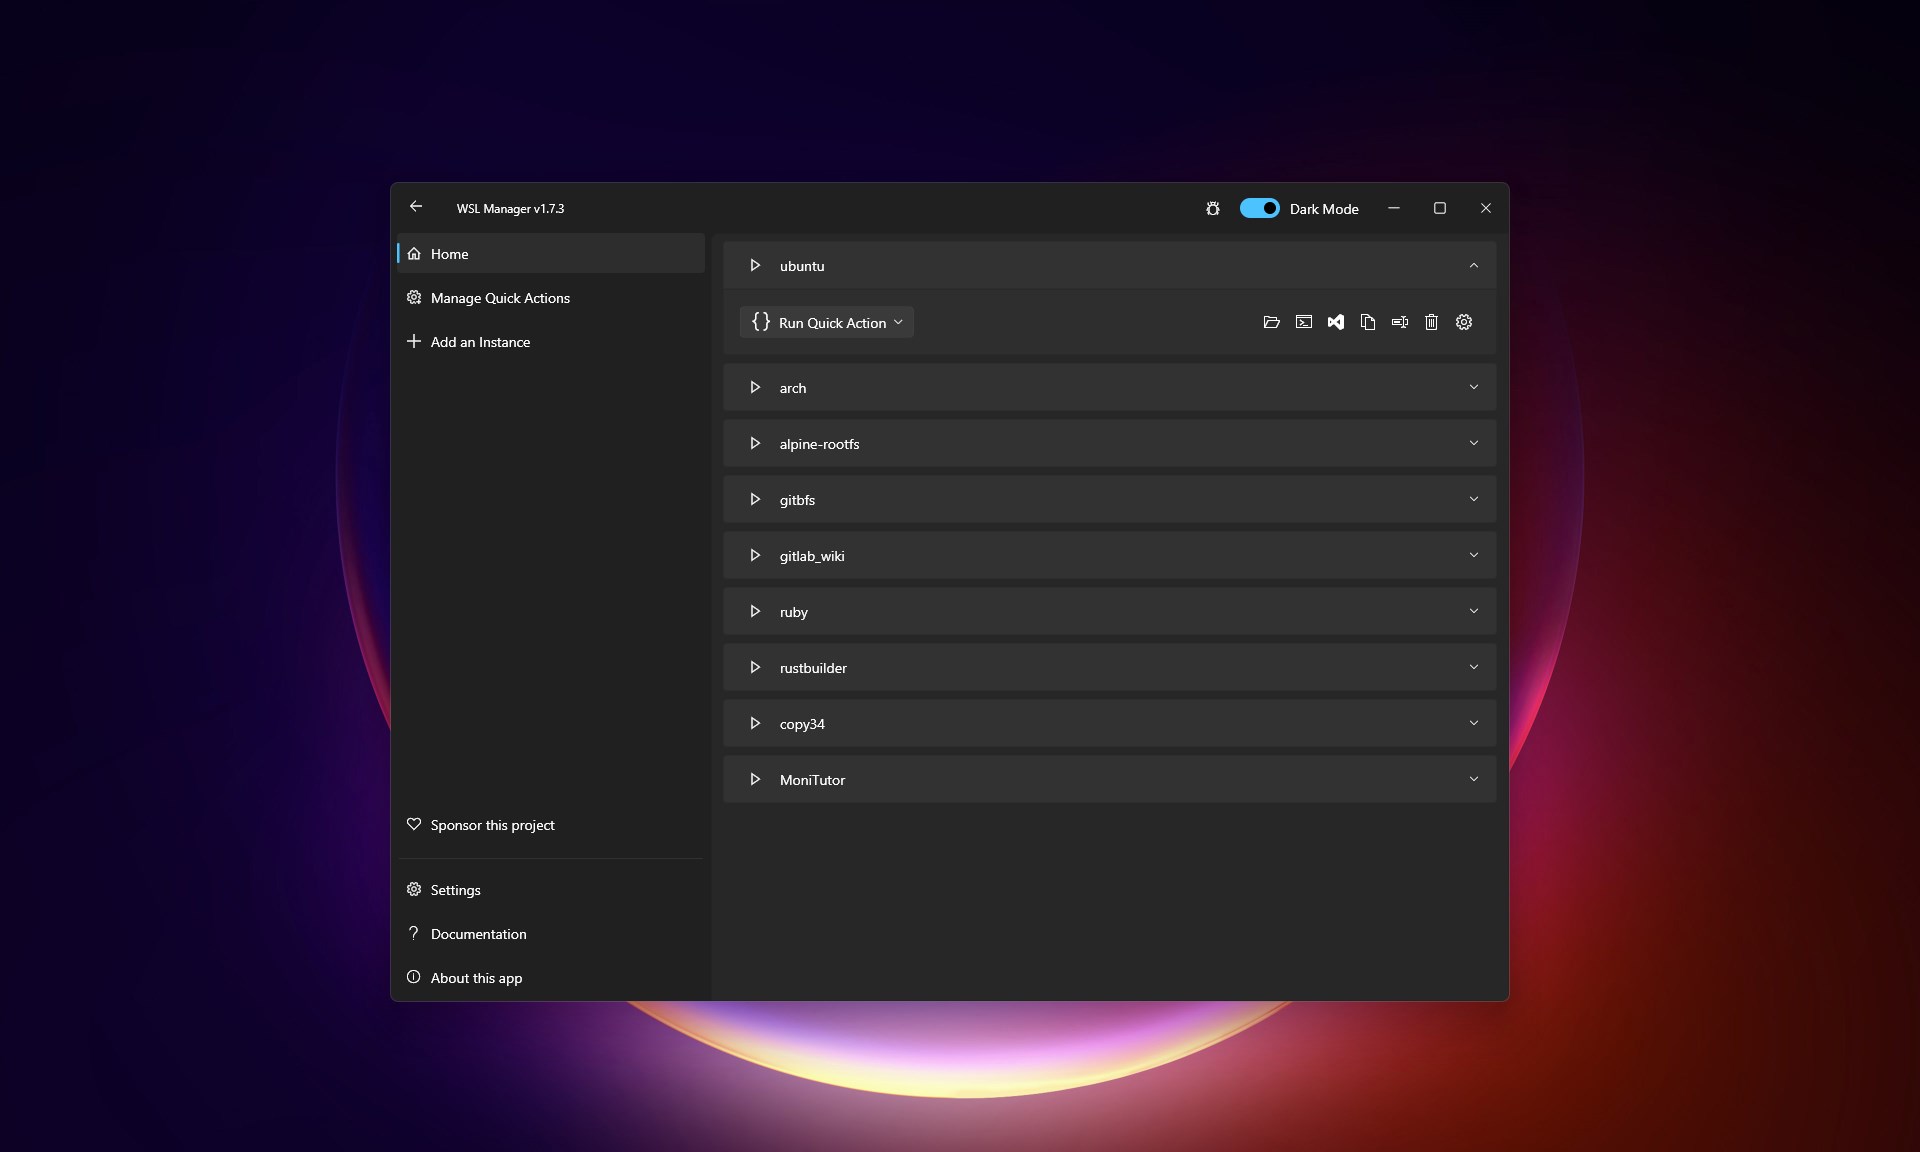Click the back arrow in the title bar

[x=416, y=207]
